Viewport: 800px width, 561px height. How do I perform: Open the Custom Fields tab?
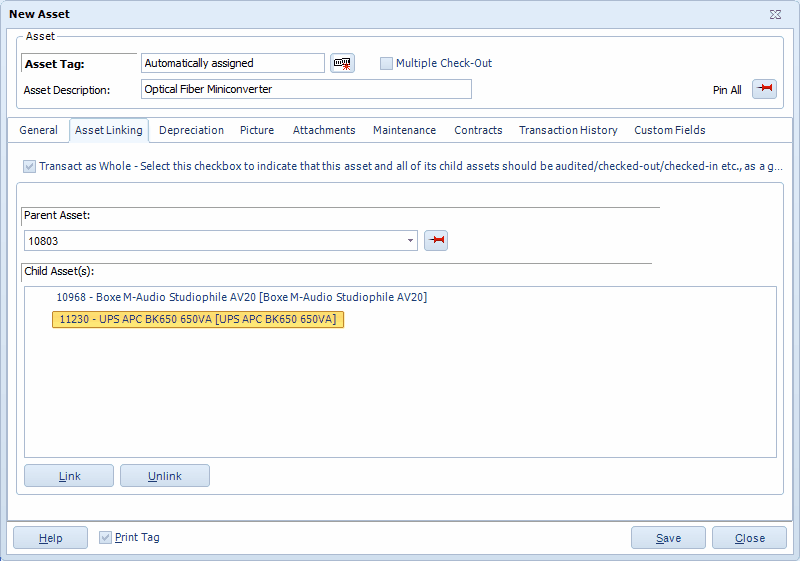tap(669, 130)
